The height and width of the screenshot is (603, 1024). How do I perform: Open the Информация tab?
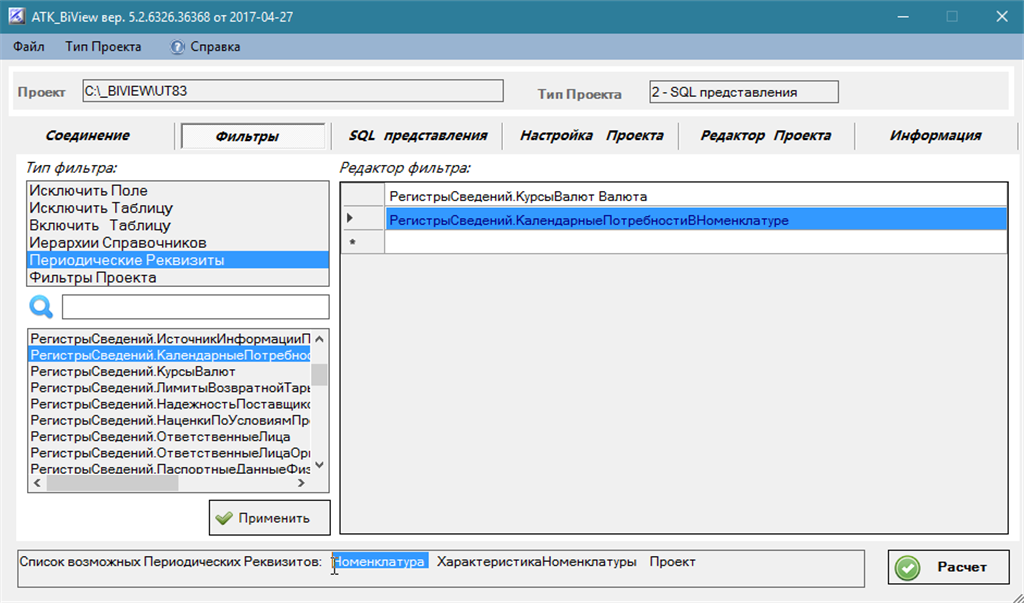(x=935, y=135)
